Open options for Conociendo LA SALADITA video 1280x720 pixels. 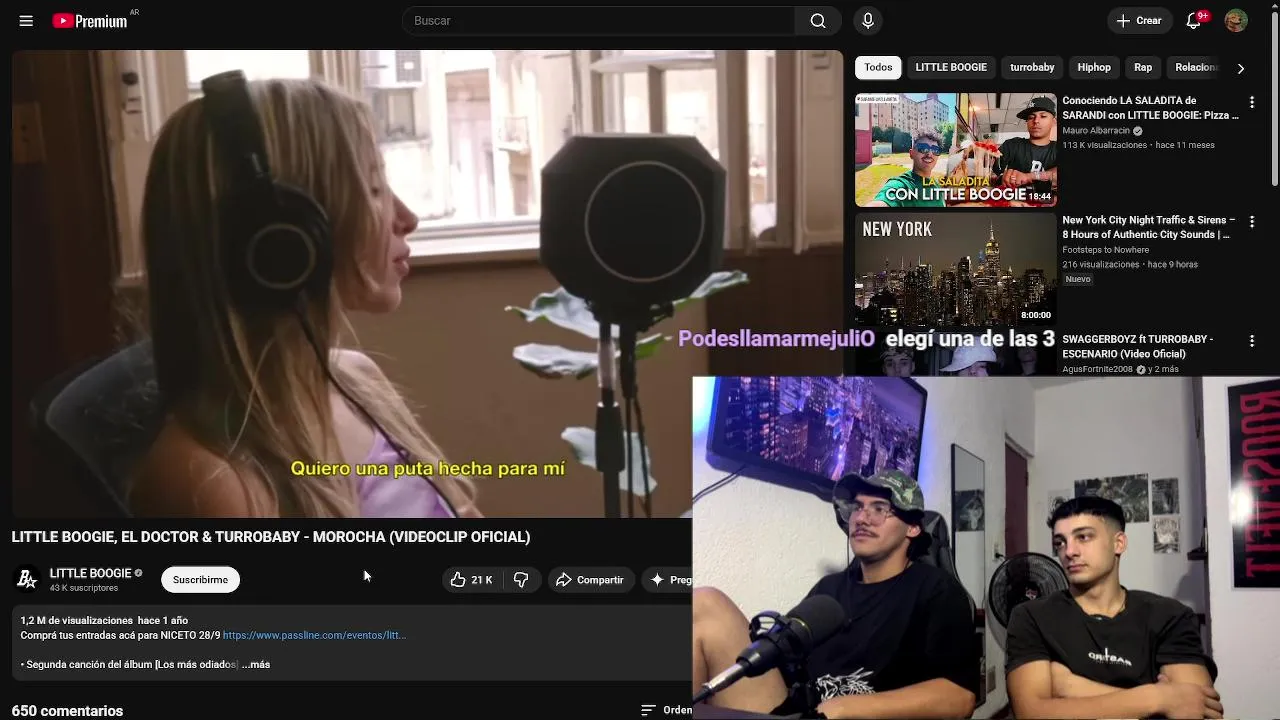1251,102
